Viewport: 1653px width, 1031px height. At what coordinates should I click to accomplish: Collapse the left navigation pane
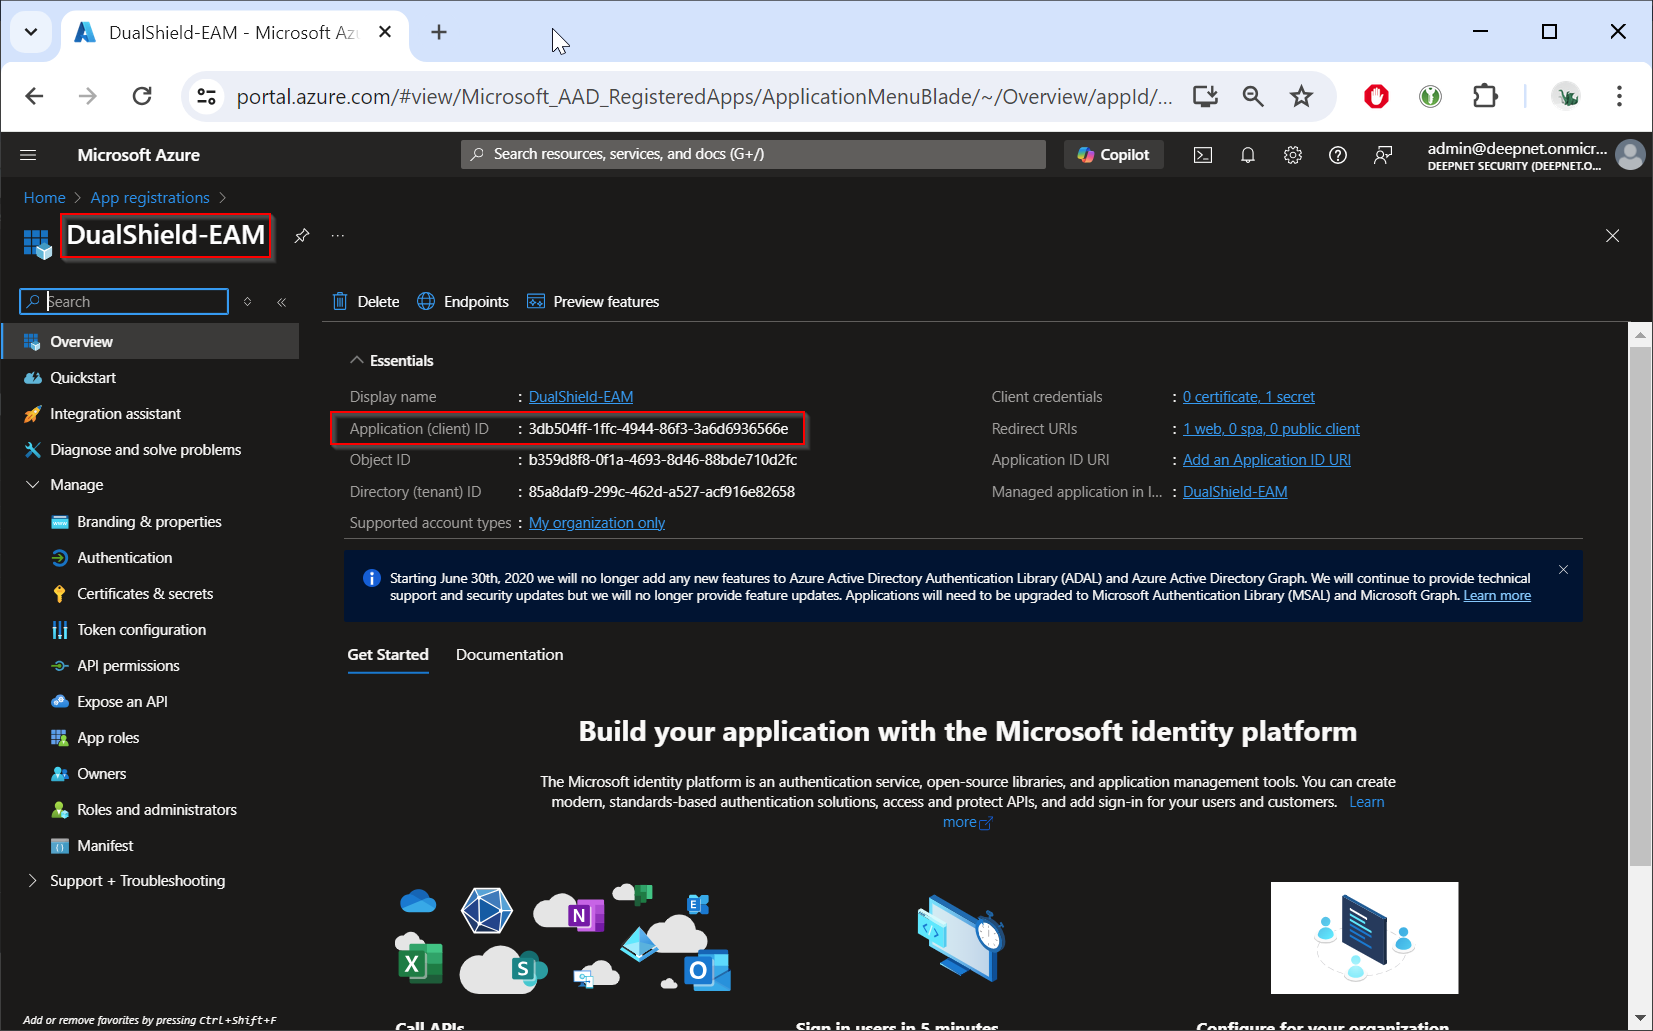point(282,302)
